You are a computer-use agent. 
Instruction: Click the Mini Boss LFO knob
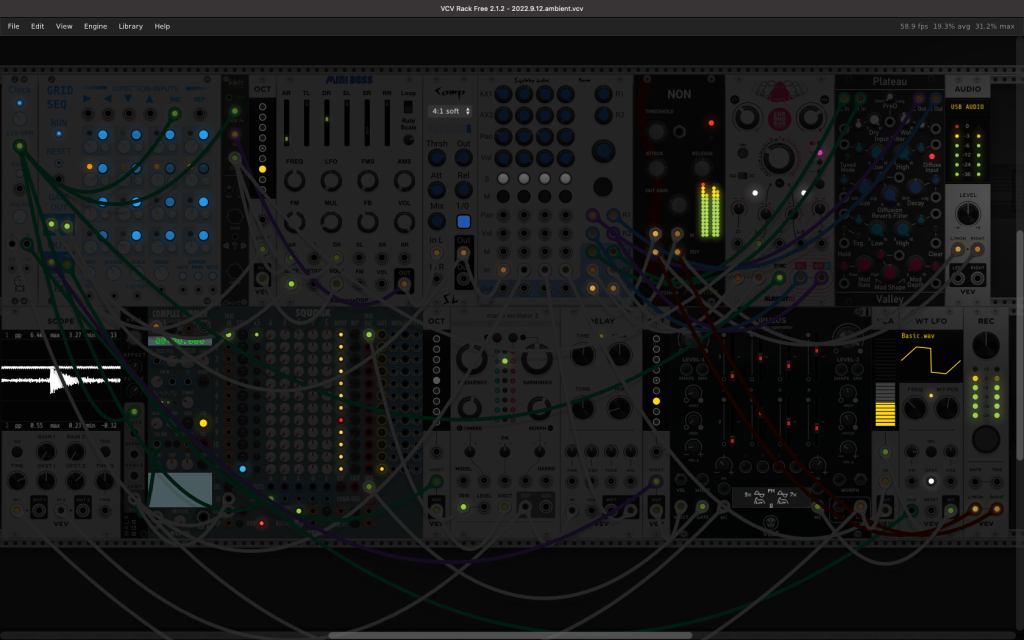tap(331, 181)
